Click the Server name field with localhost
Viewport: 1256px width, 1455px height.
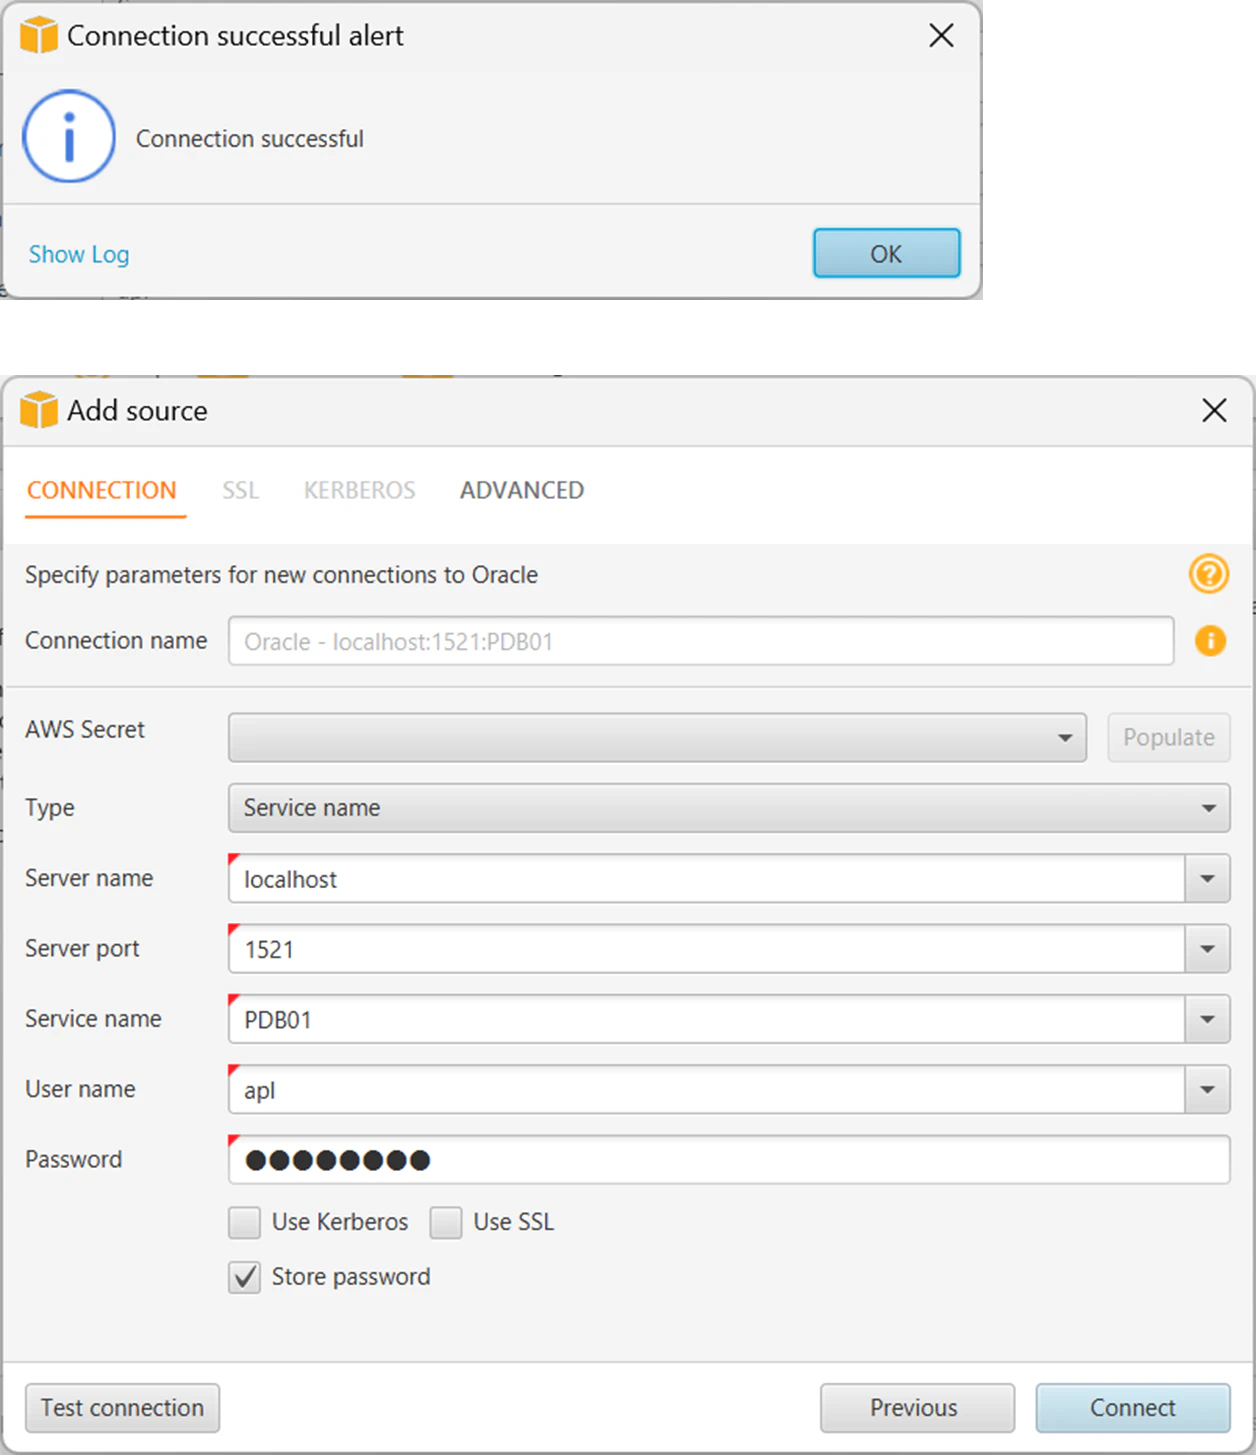(706, 879)
